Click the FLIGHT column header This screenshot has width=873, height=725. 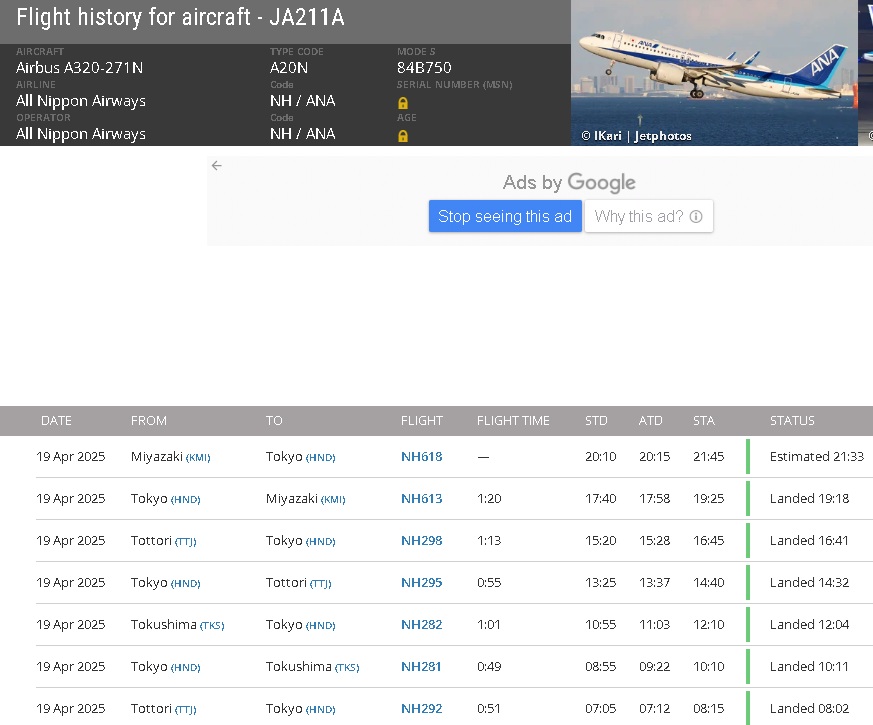422,421
